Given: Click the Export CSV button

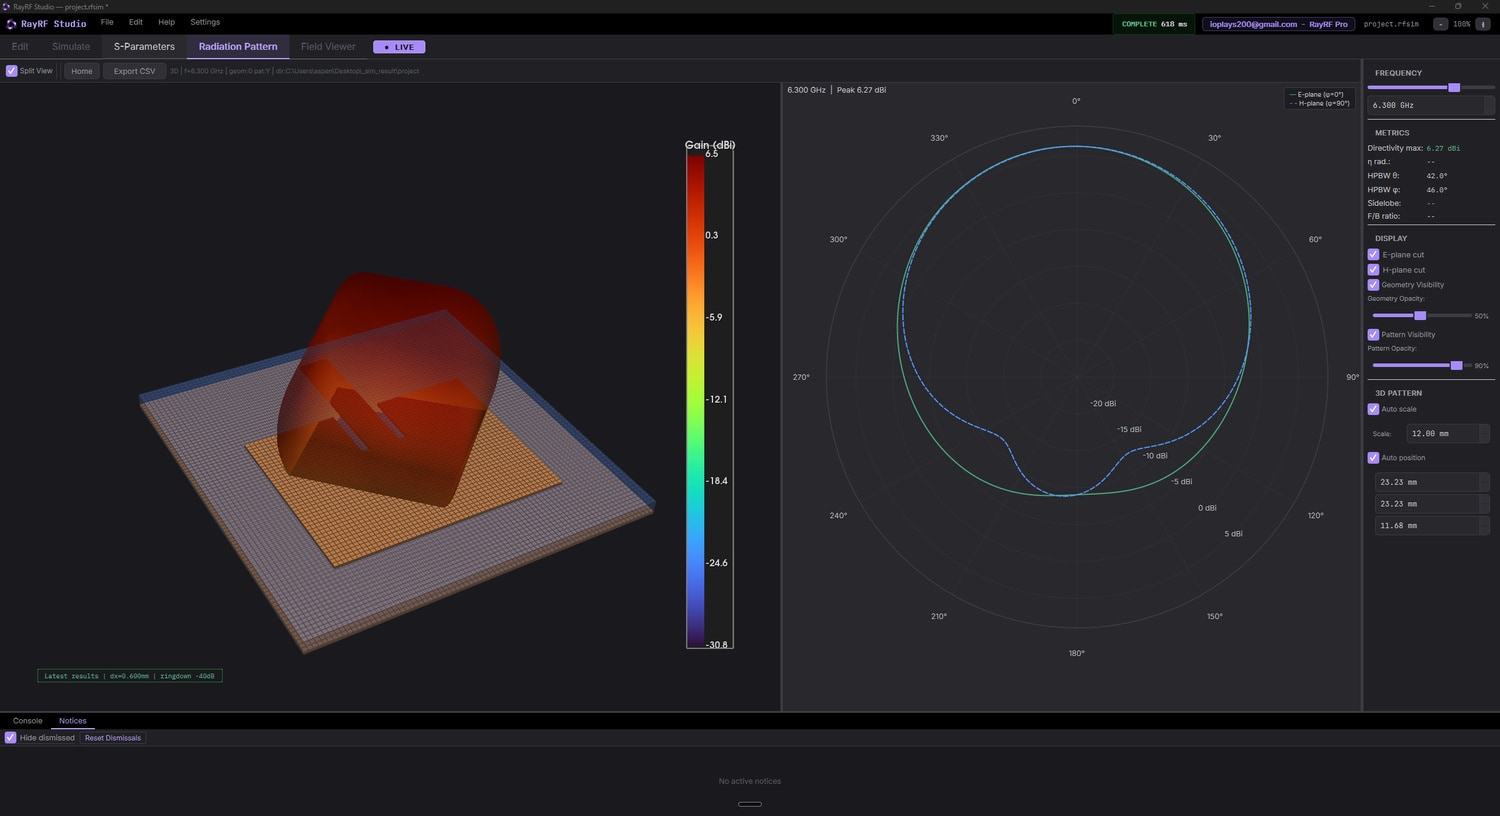Looking at the screenshot, I should click(134, 71).
